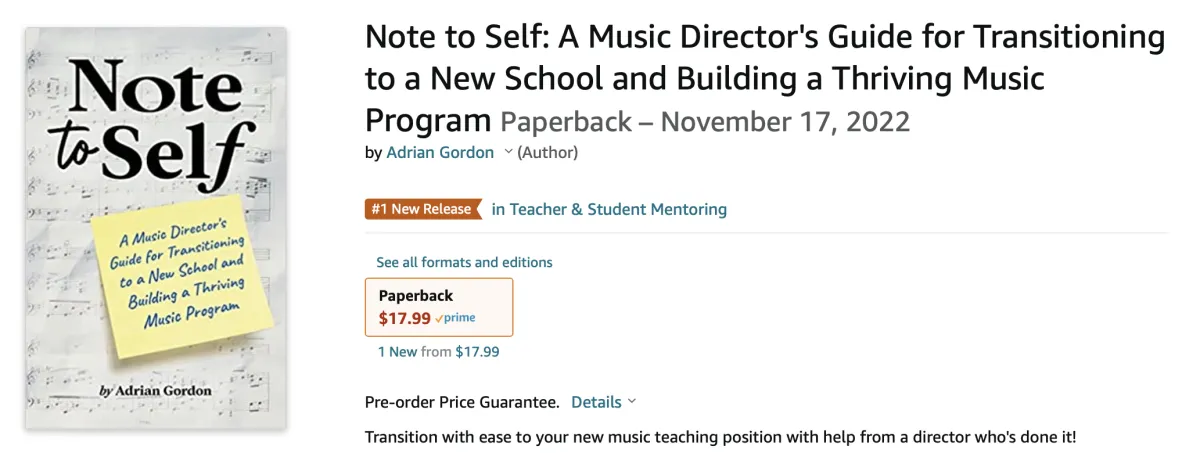Click the Prime checkmark logo

[456, 318]
